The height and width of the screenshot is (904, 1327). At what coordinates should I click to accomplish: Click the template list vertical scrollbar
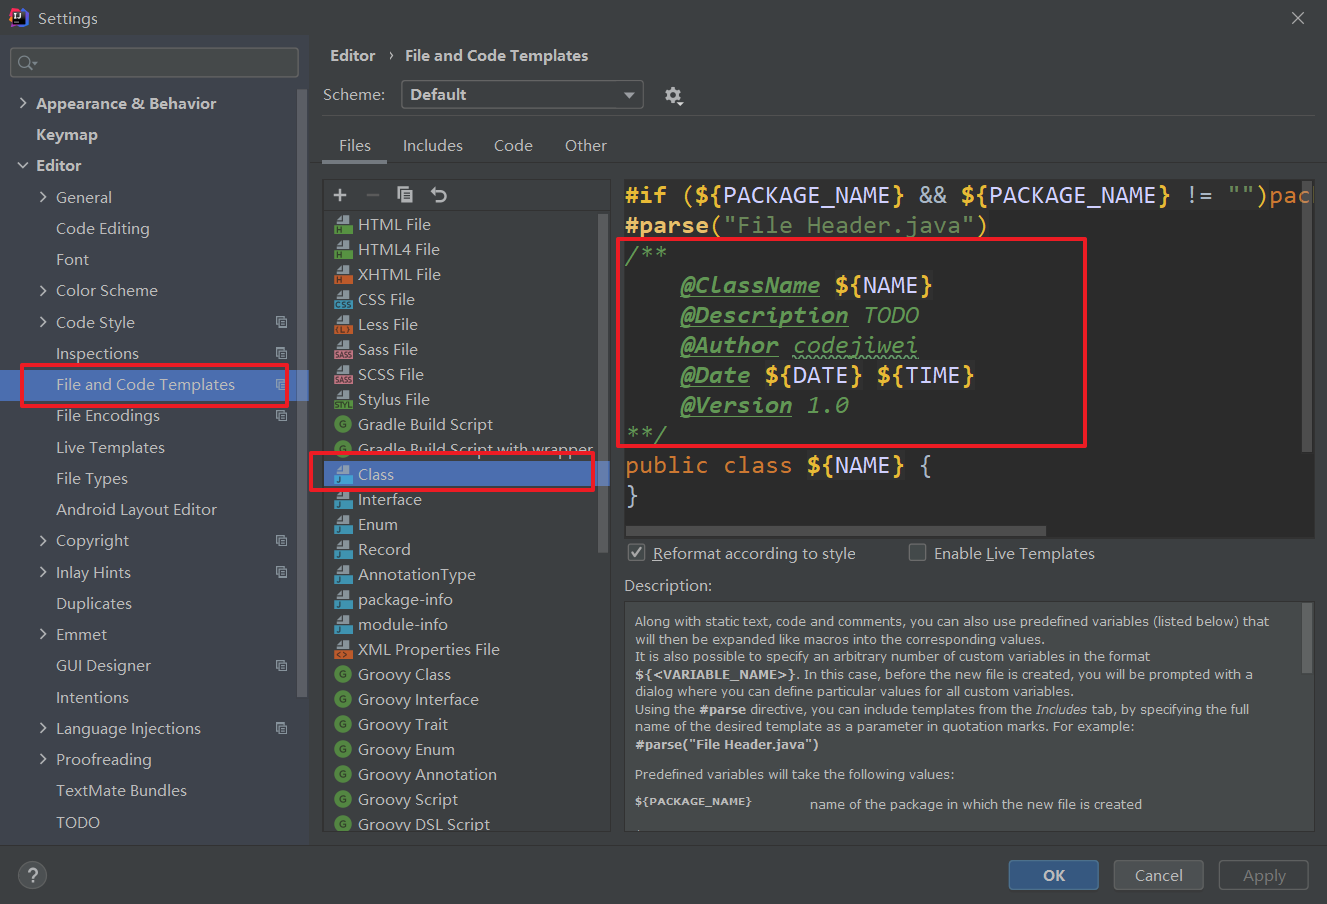[x=603, y=382]
